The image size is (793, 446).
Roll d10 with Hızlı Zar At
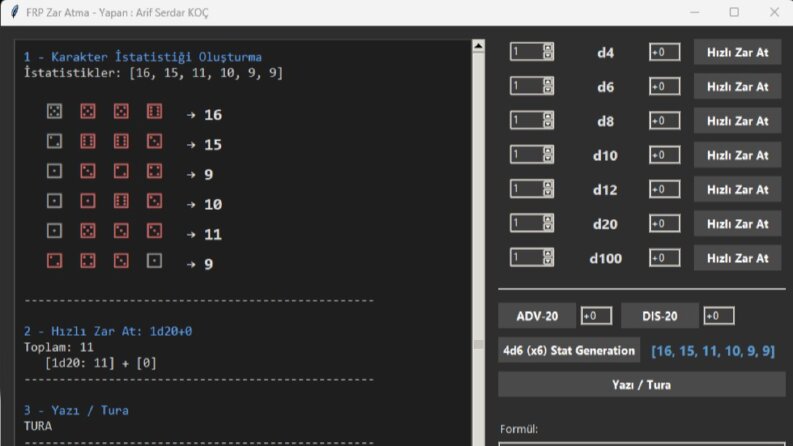737,155
